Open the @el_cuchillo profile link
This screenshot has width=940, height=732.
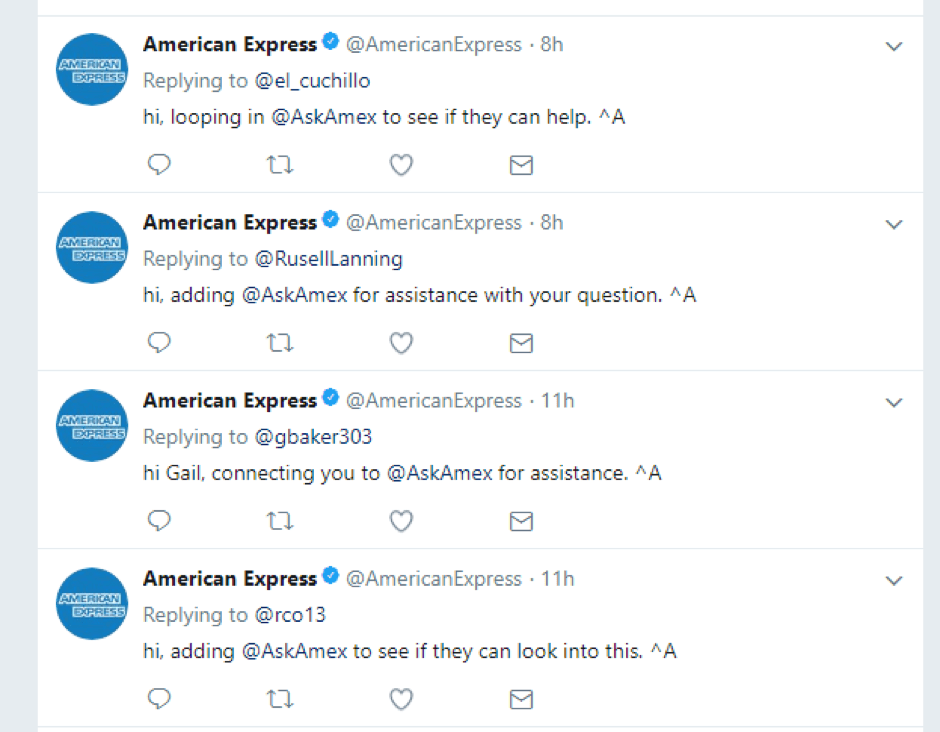tap(312, 81)
